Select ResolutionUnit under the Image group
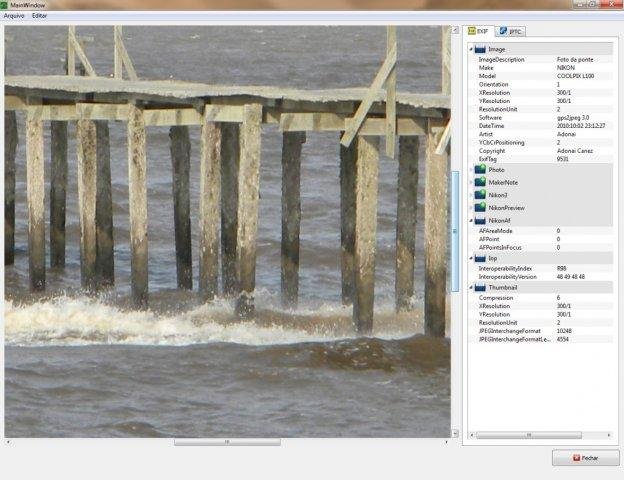Screen dimensions: 624x480 [498, 109]
